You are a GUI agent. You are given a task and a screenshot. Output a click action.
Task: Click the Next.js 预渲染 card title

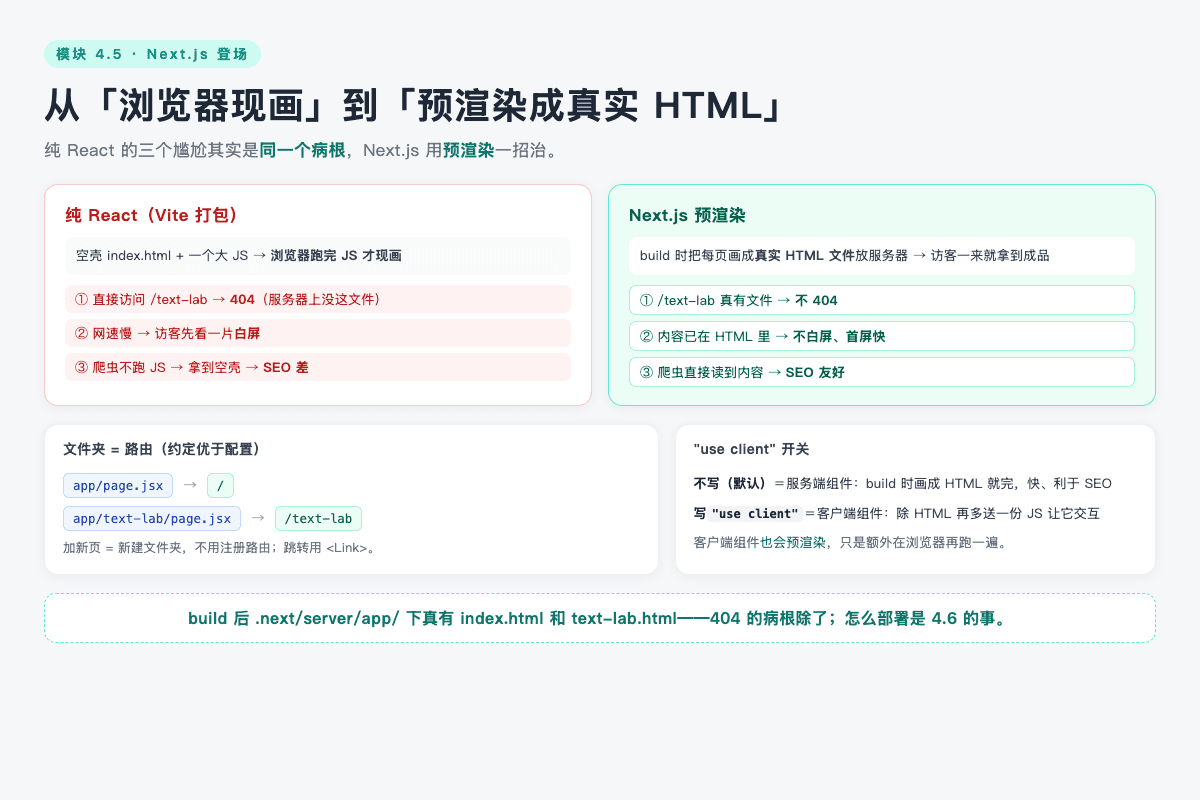(x=687, y=215)
